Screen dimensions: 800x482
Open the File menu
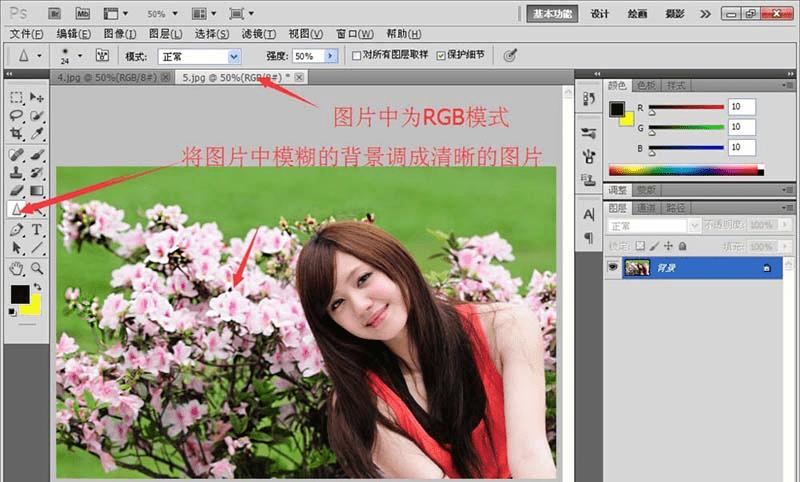click(x=26, y=34)
